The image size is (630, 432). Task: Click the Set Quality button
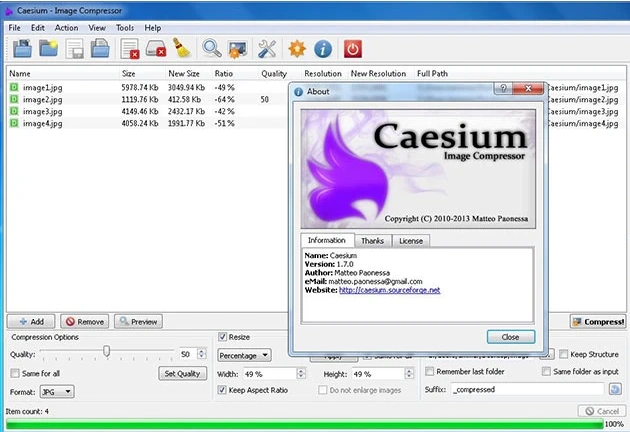tap(182, 373)
